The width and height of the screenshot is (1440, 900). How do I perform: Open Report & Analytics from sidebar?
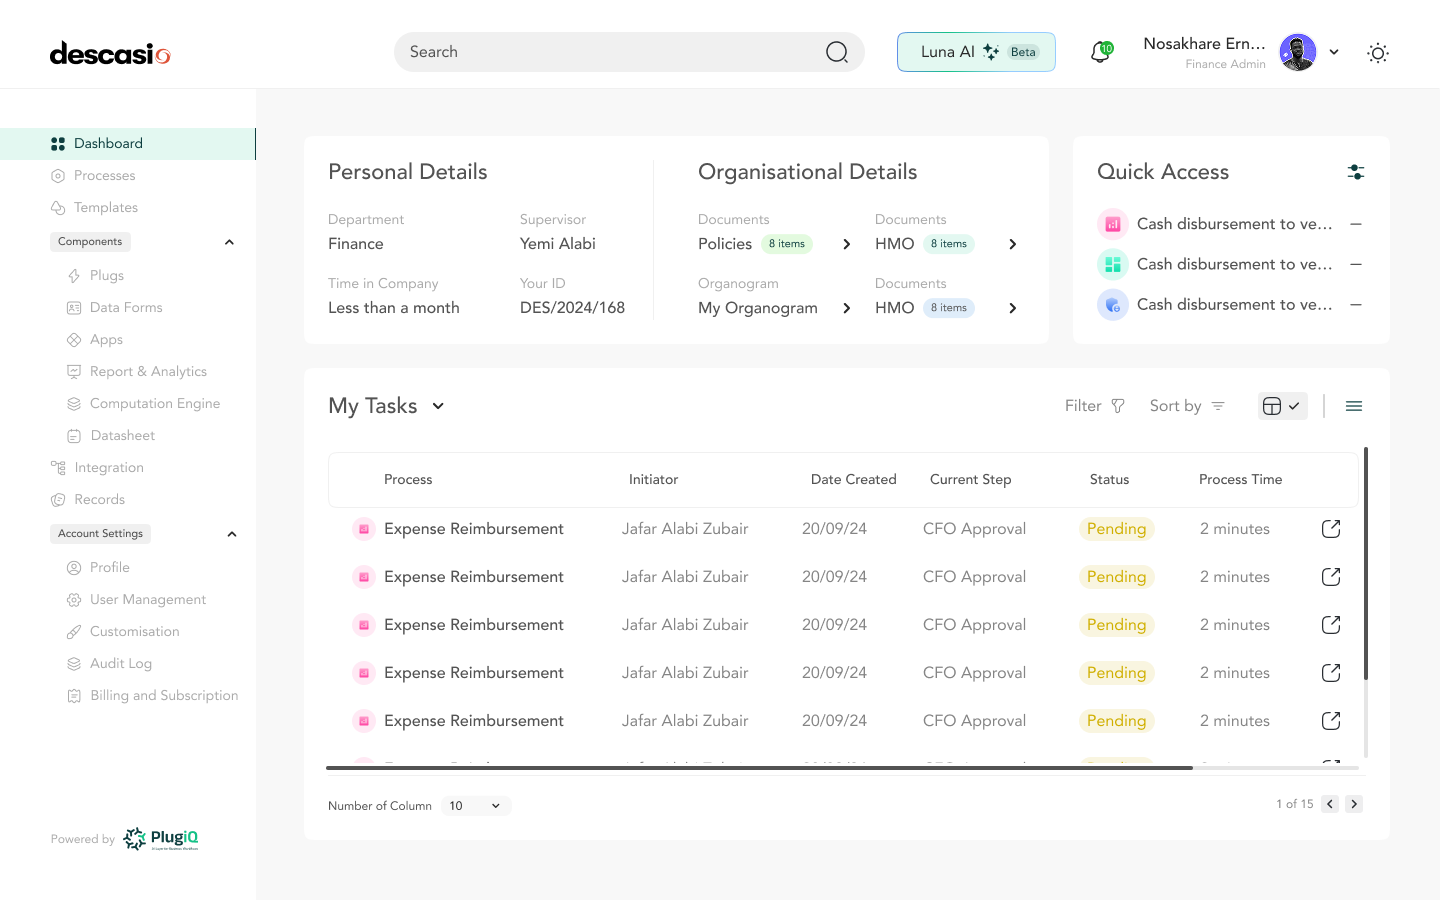pos(148,371)
